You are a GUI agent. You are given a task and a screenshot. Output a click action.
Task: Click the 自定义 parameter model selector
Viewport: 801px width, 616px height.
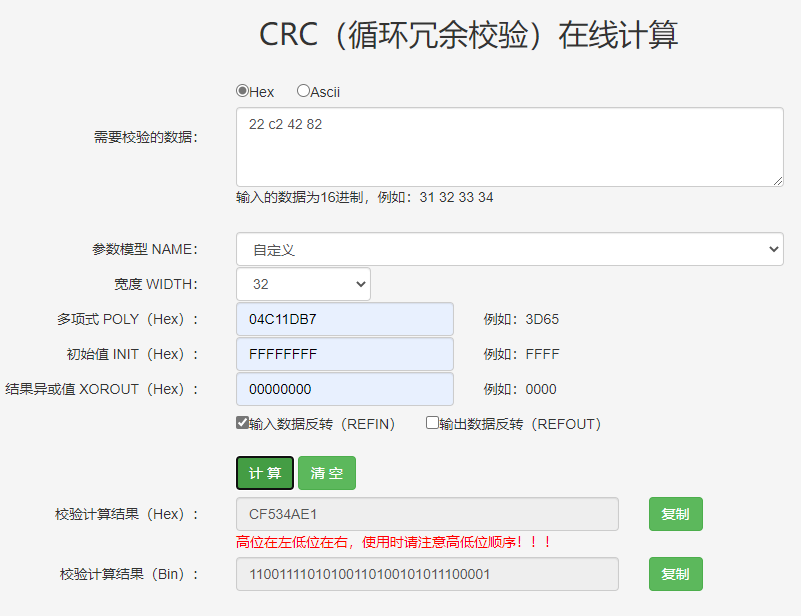click(x=509, y=248)
